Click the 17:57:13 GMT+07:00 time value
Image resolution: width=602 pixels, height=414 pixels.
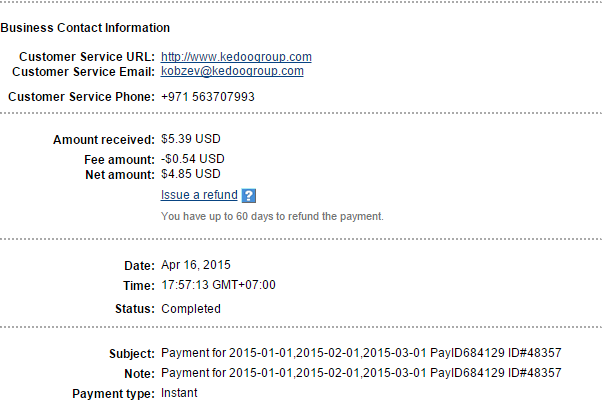pyautogui.click(x=218, y=285)
